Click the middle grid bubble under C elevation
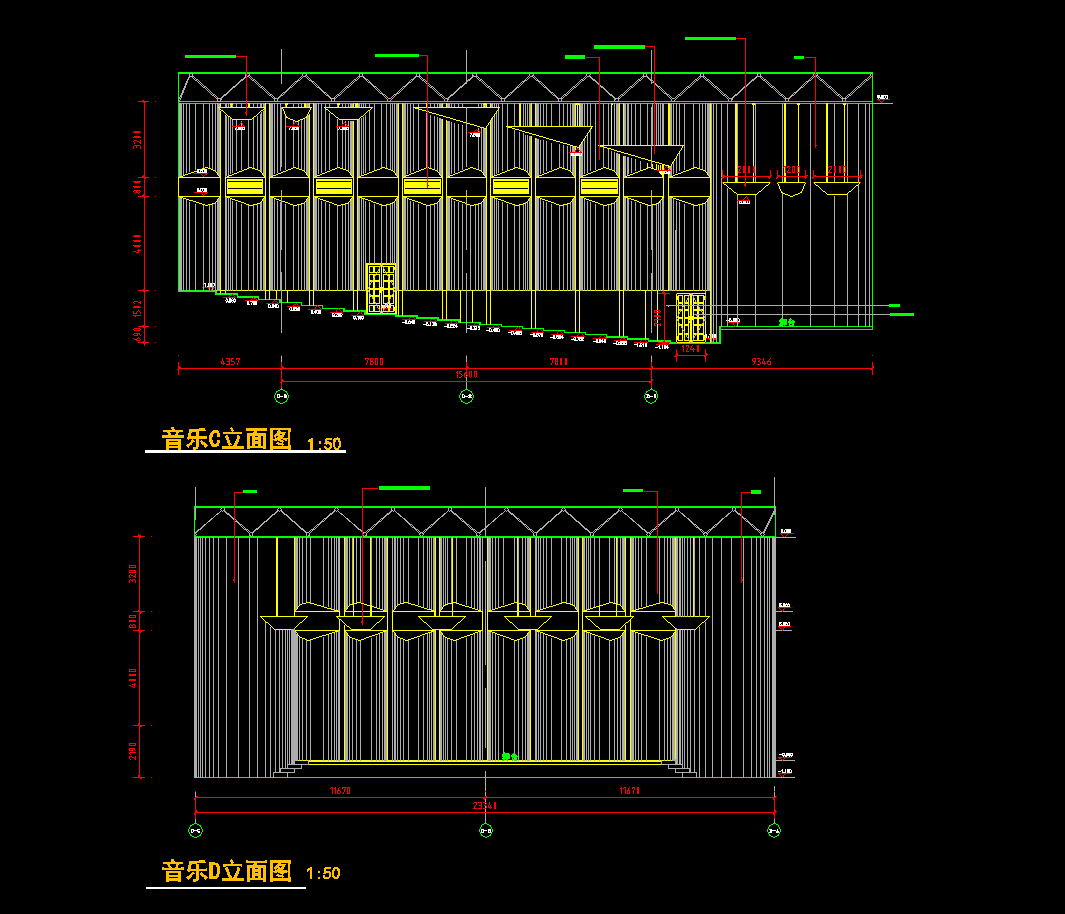1065x914 pixels. [x=466, y=397]
